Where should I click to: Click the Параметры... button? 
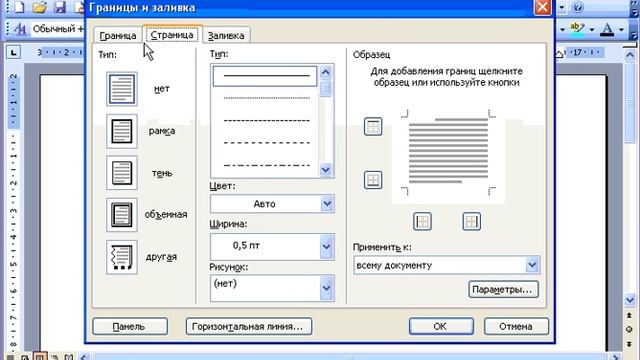coord(503,289)
